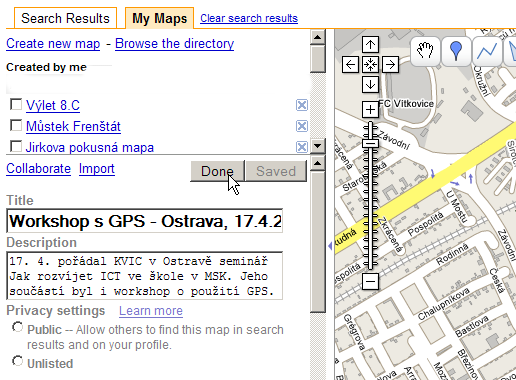Click into the Description text area

click(x=144, y=276)
